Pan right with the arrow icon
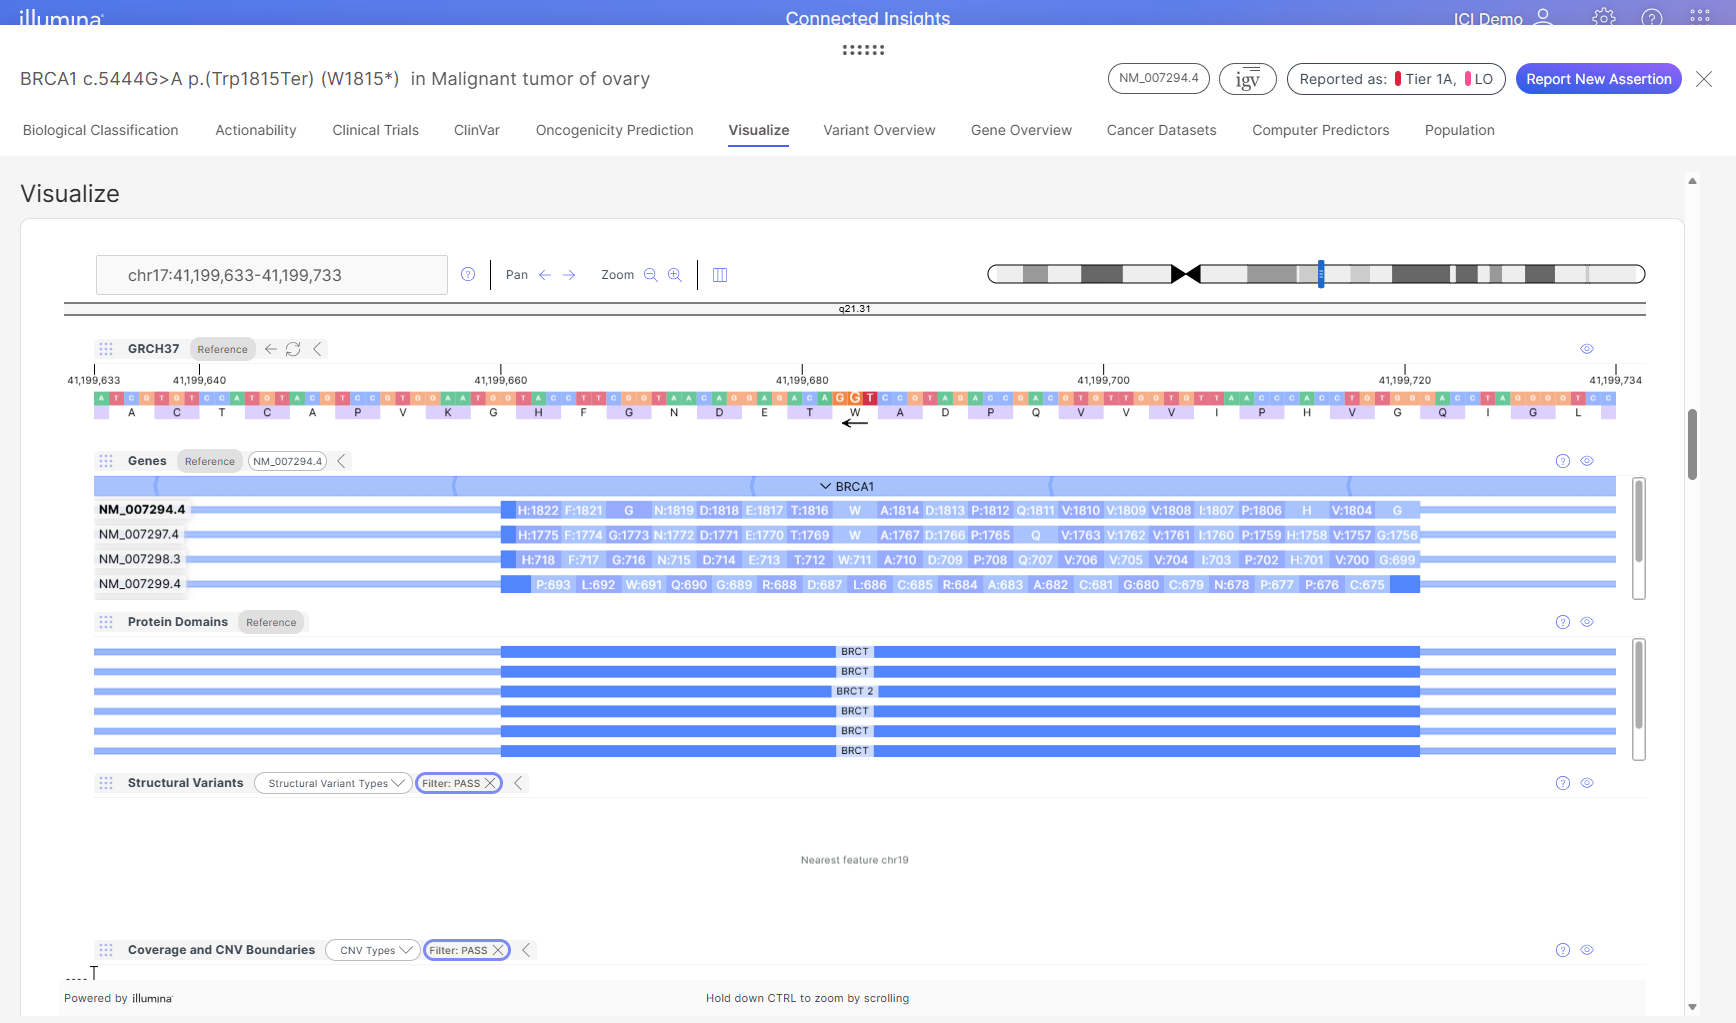The image size is (1736, 1023). tap(569, 275)
